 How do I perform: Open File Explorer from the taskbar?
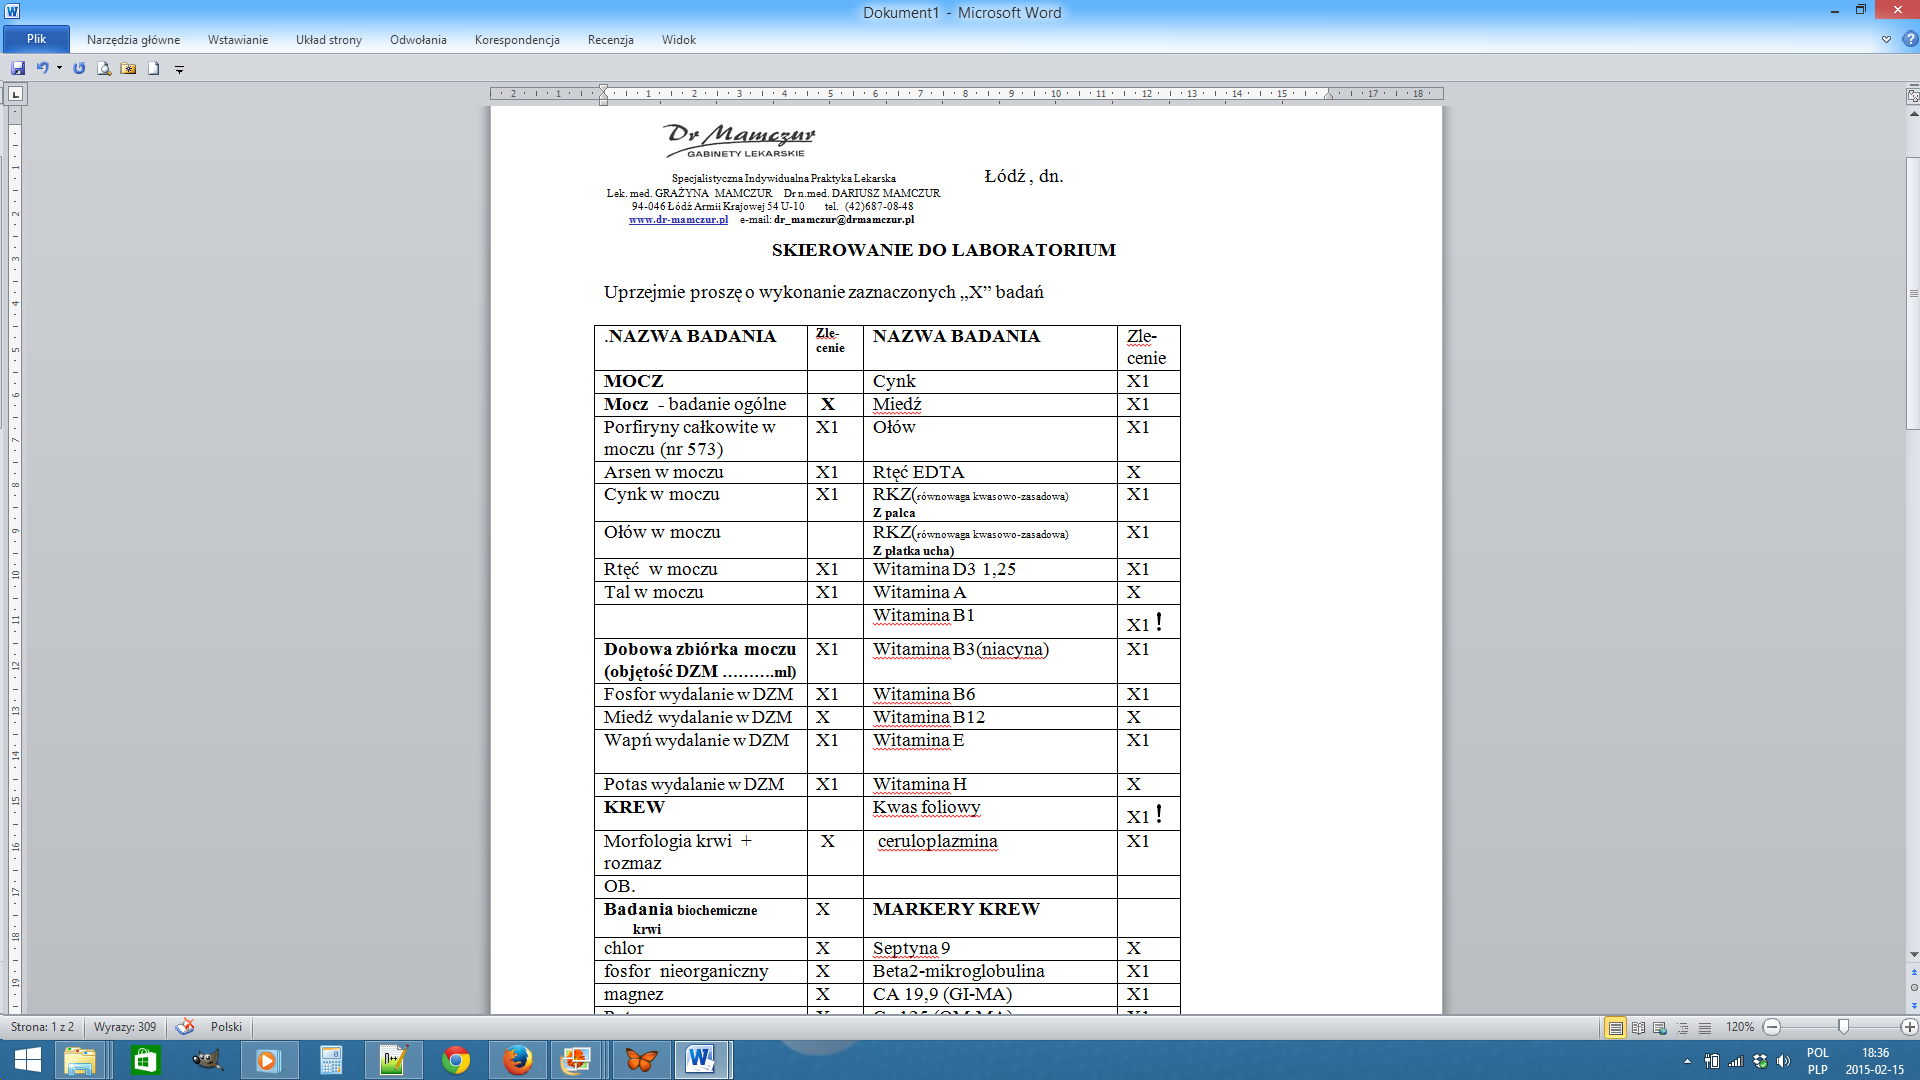(x=80, y=1060)
